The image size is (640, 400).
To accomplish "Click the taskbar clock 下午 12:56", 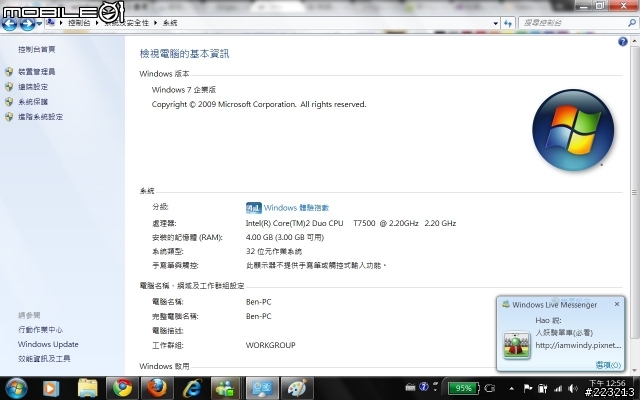I will [607, 383].
